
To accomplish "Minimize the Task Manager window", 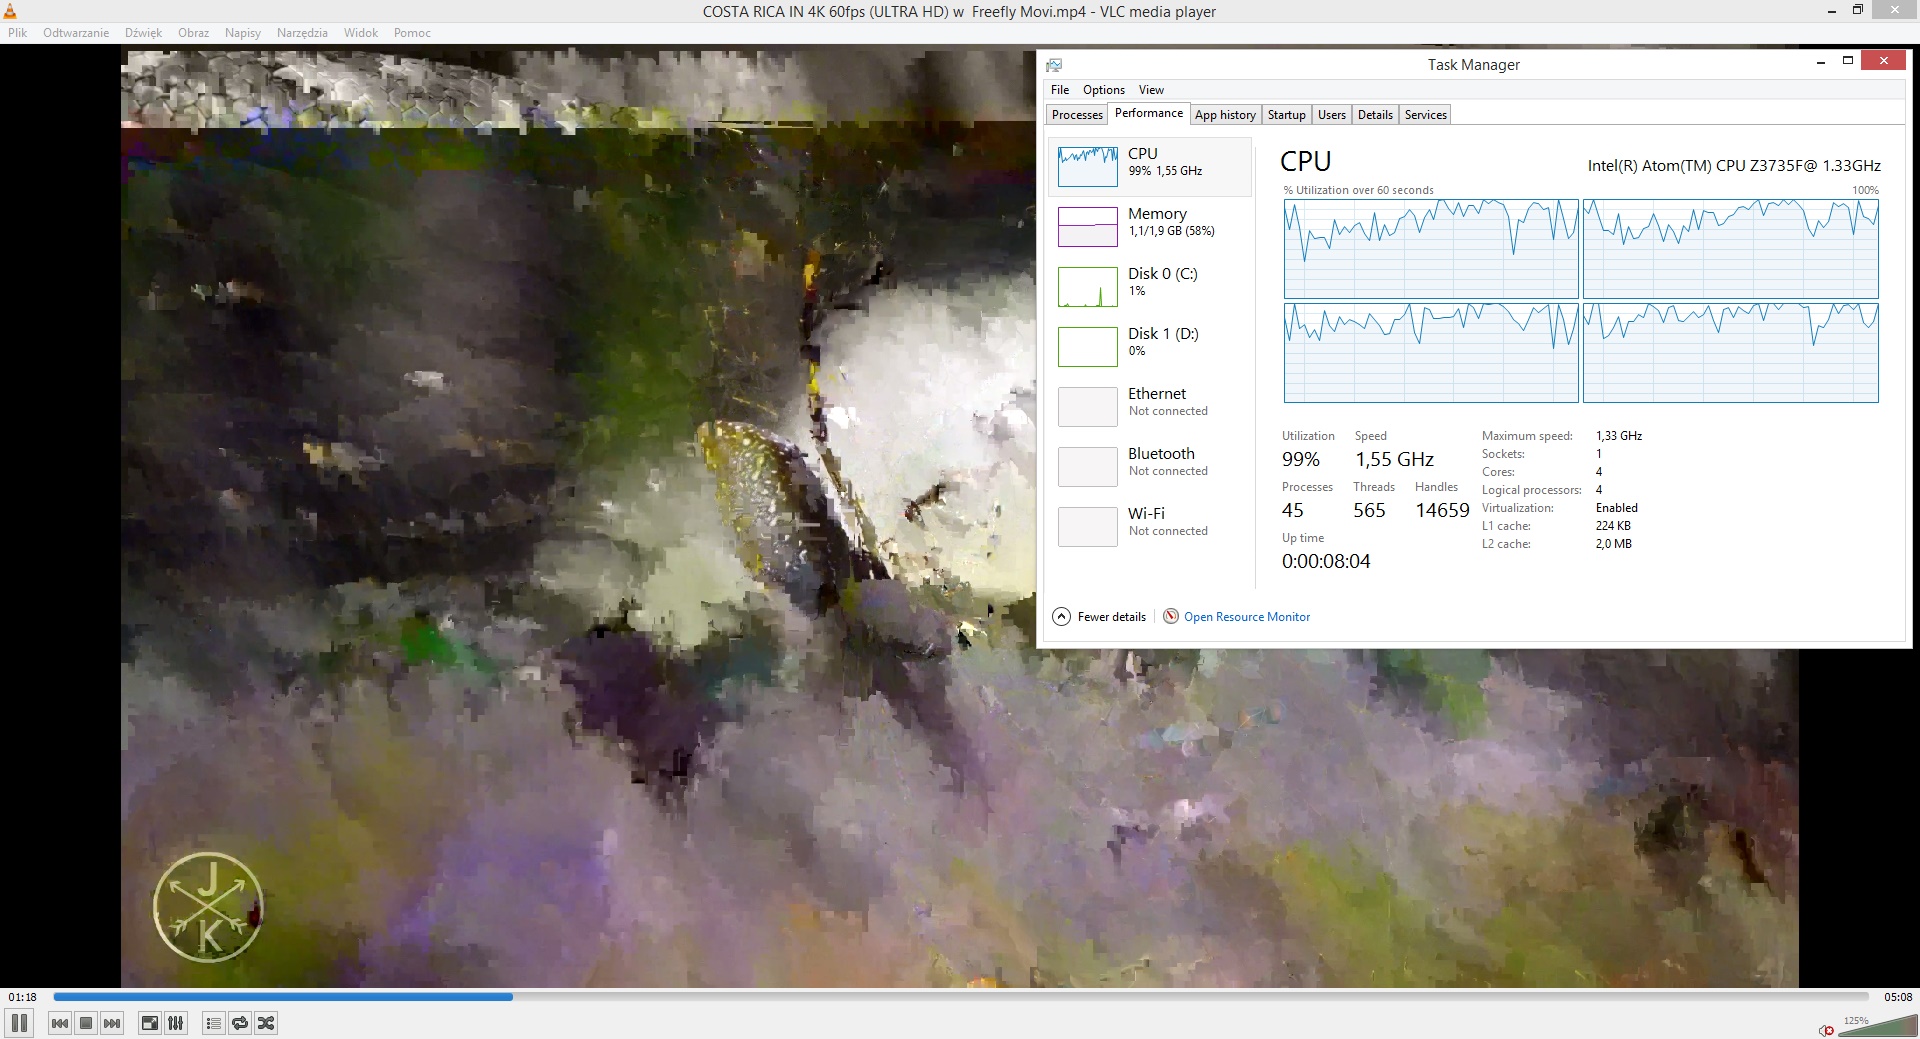I will (1820, 62).
